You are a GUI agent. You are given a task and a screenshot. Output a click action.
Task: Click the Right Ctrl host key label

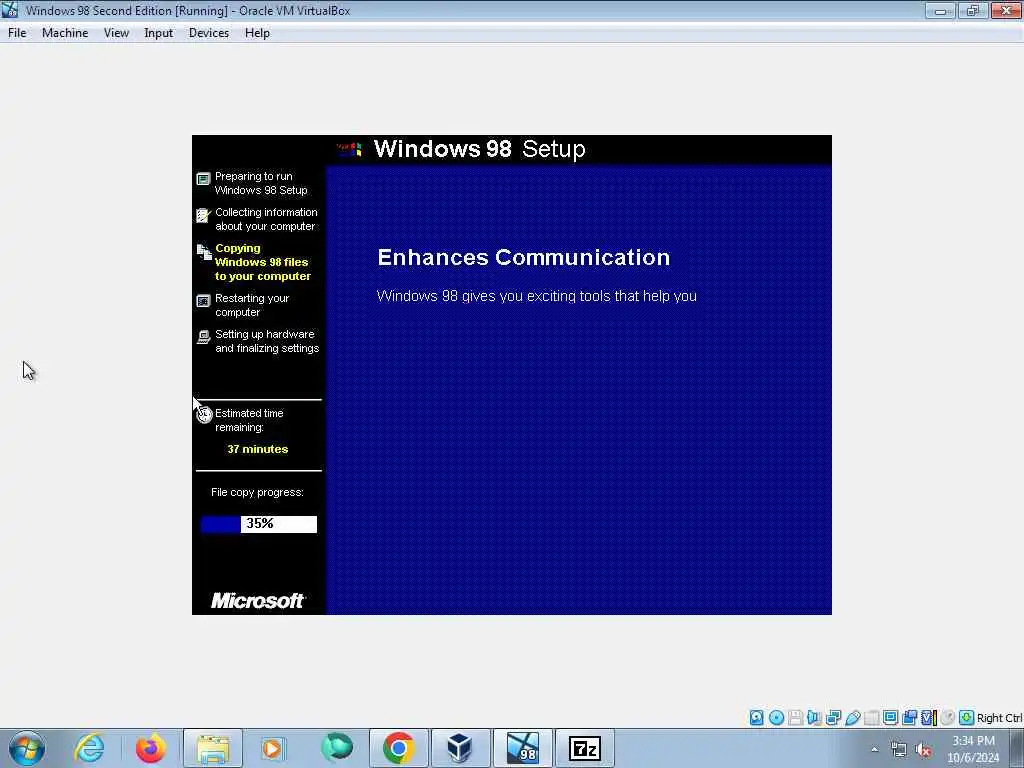click(x=1000, y=718)
